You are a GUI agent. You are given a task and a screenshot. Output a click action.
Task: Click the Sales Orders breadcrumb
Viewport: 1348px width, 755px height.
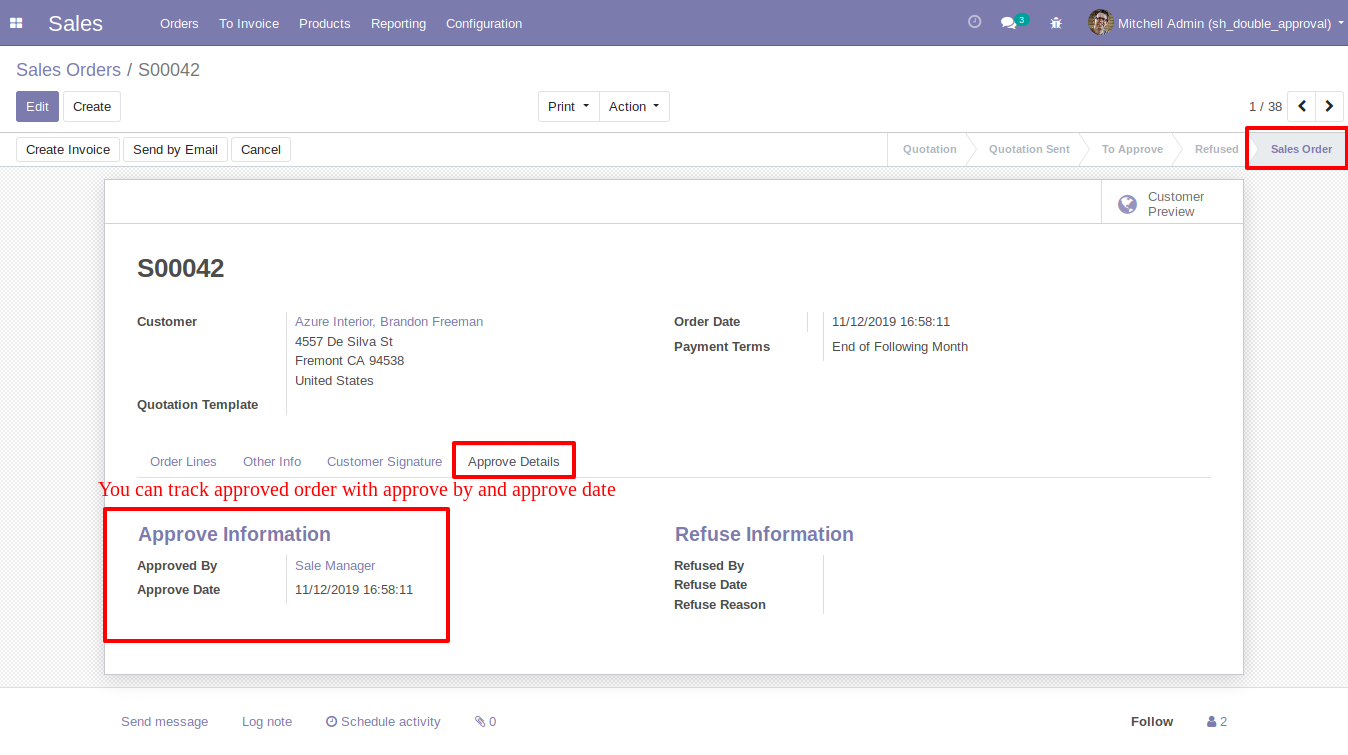68,70
